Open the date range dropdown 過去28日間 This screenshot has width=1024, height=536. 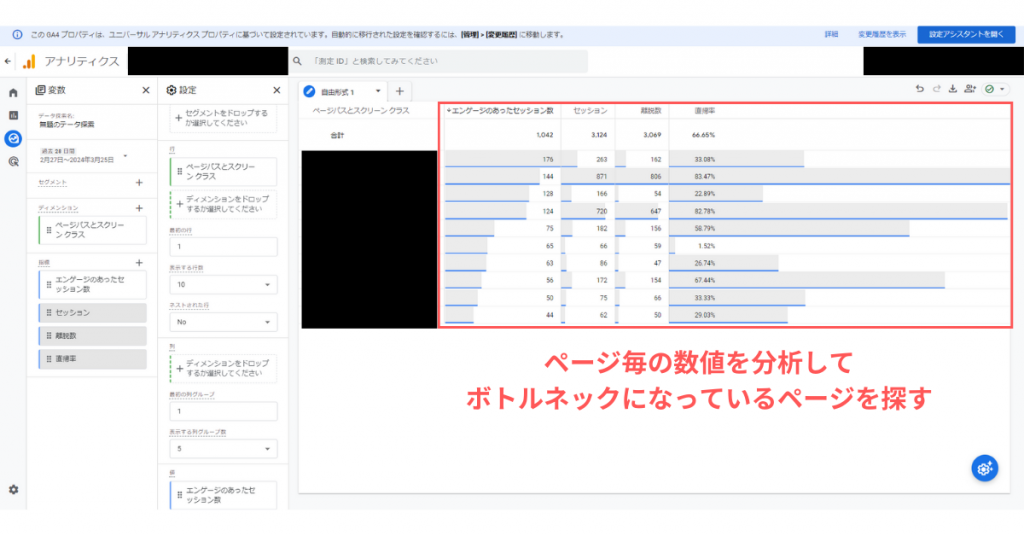pos(83,155)
